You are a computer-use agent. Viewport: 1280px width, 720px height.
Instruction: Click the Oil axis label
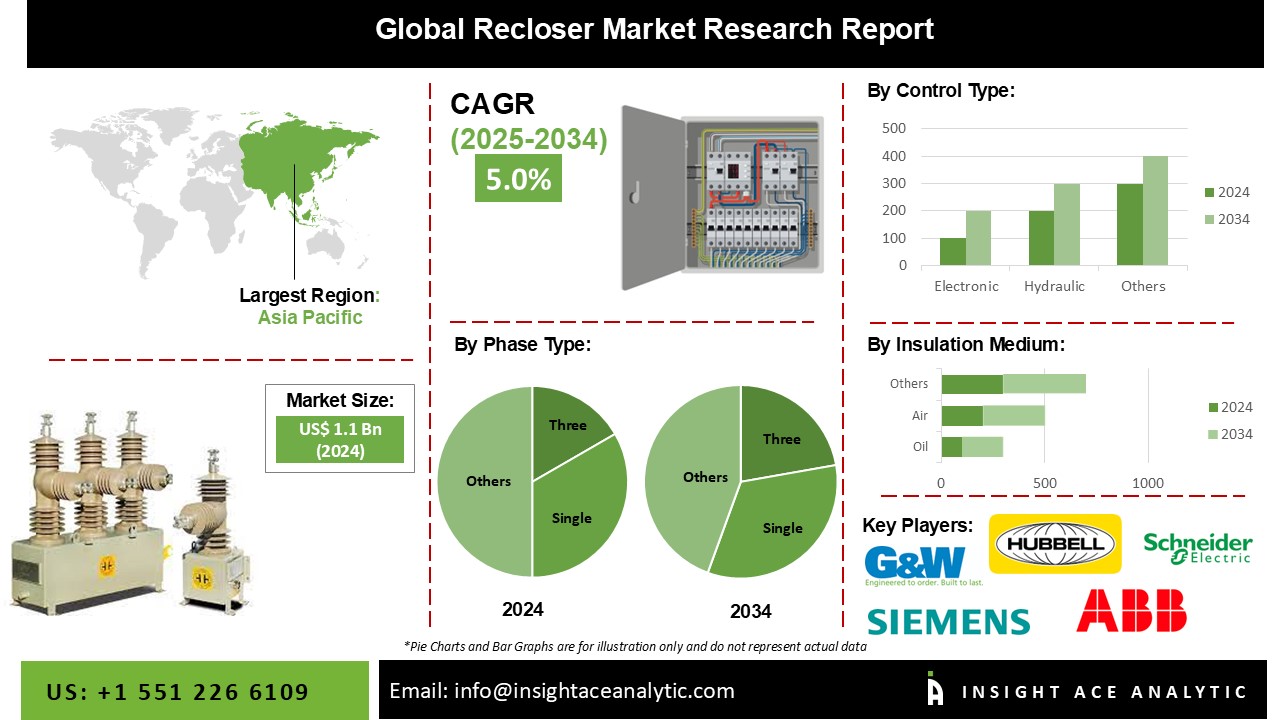(x=920, y=446)
